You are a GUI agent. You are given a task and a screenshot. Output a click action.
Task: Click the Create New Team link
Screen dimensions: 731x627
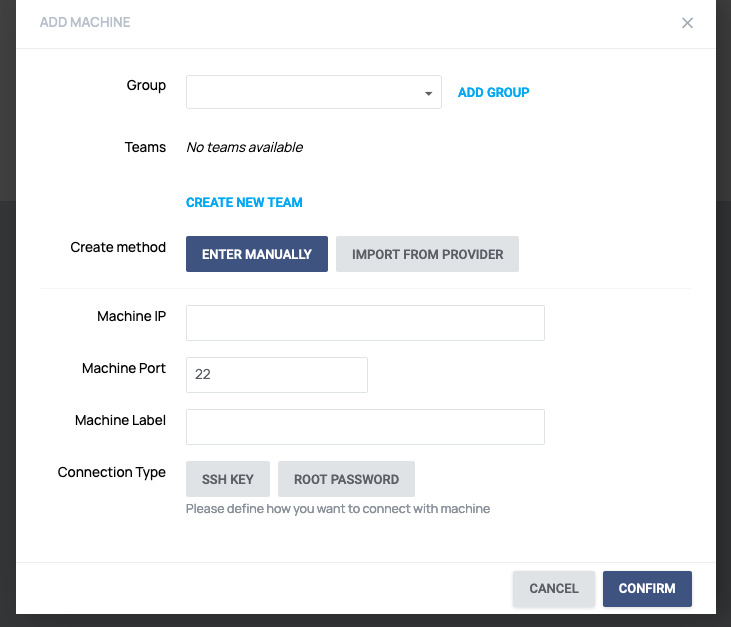(x=244, y=202)
